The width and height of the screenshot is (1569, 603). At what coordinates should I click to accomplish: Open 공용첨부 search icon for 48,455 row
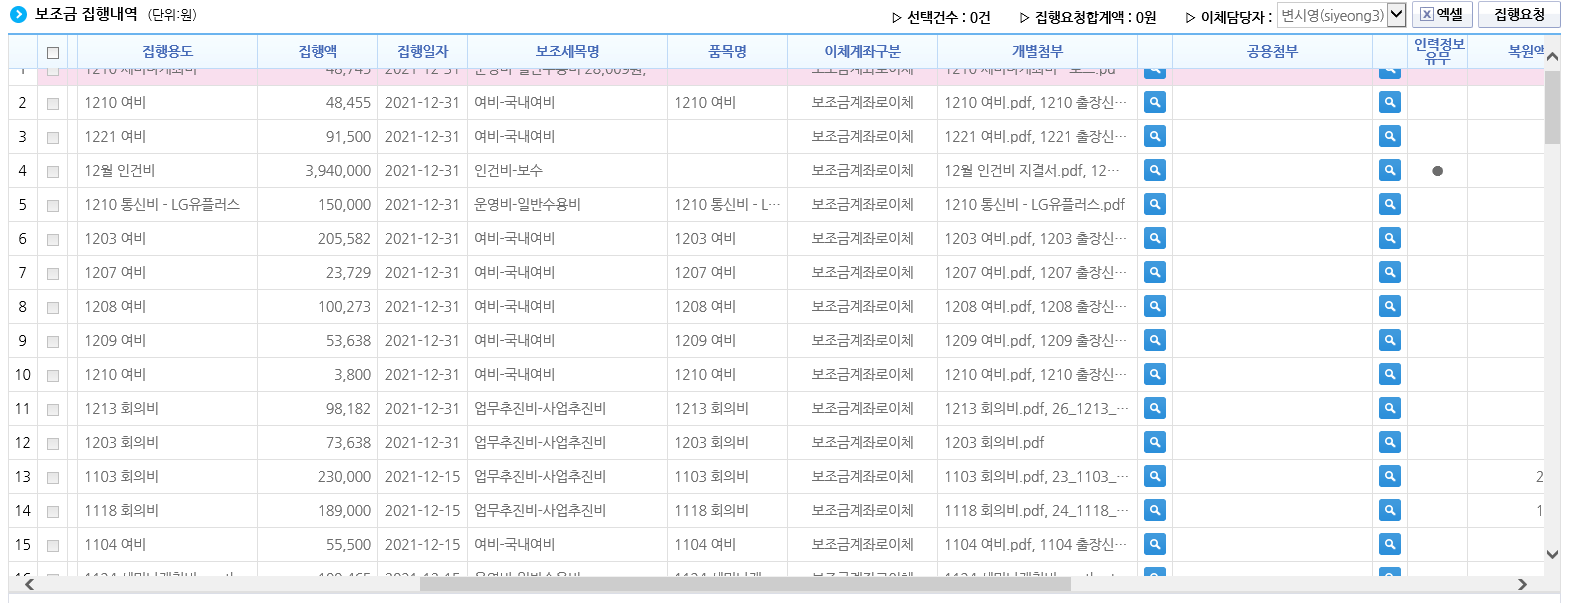click(x=1390, y=102)
